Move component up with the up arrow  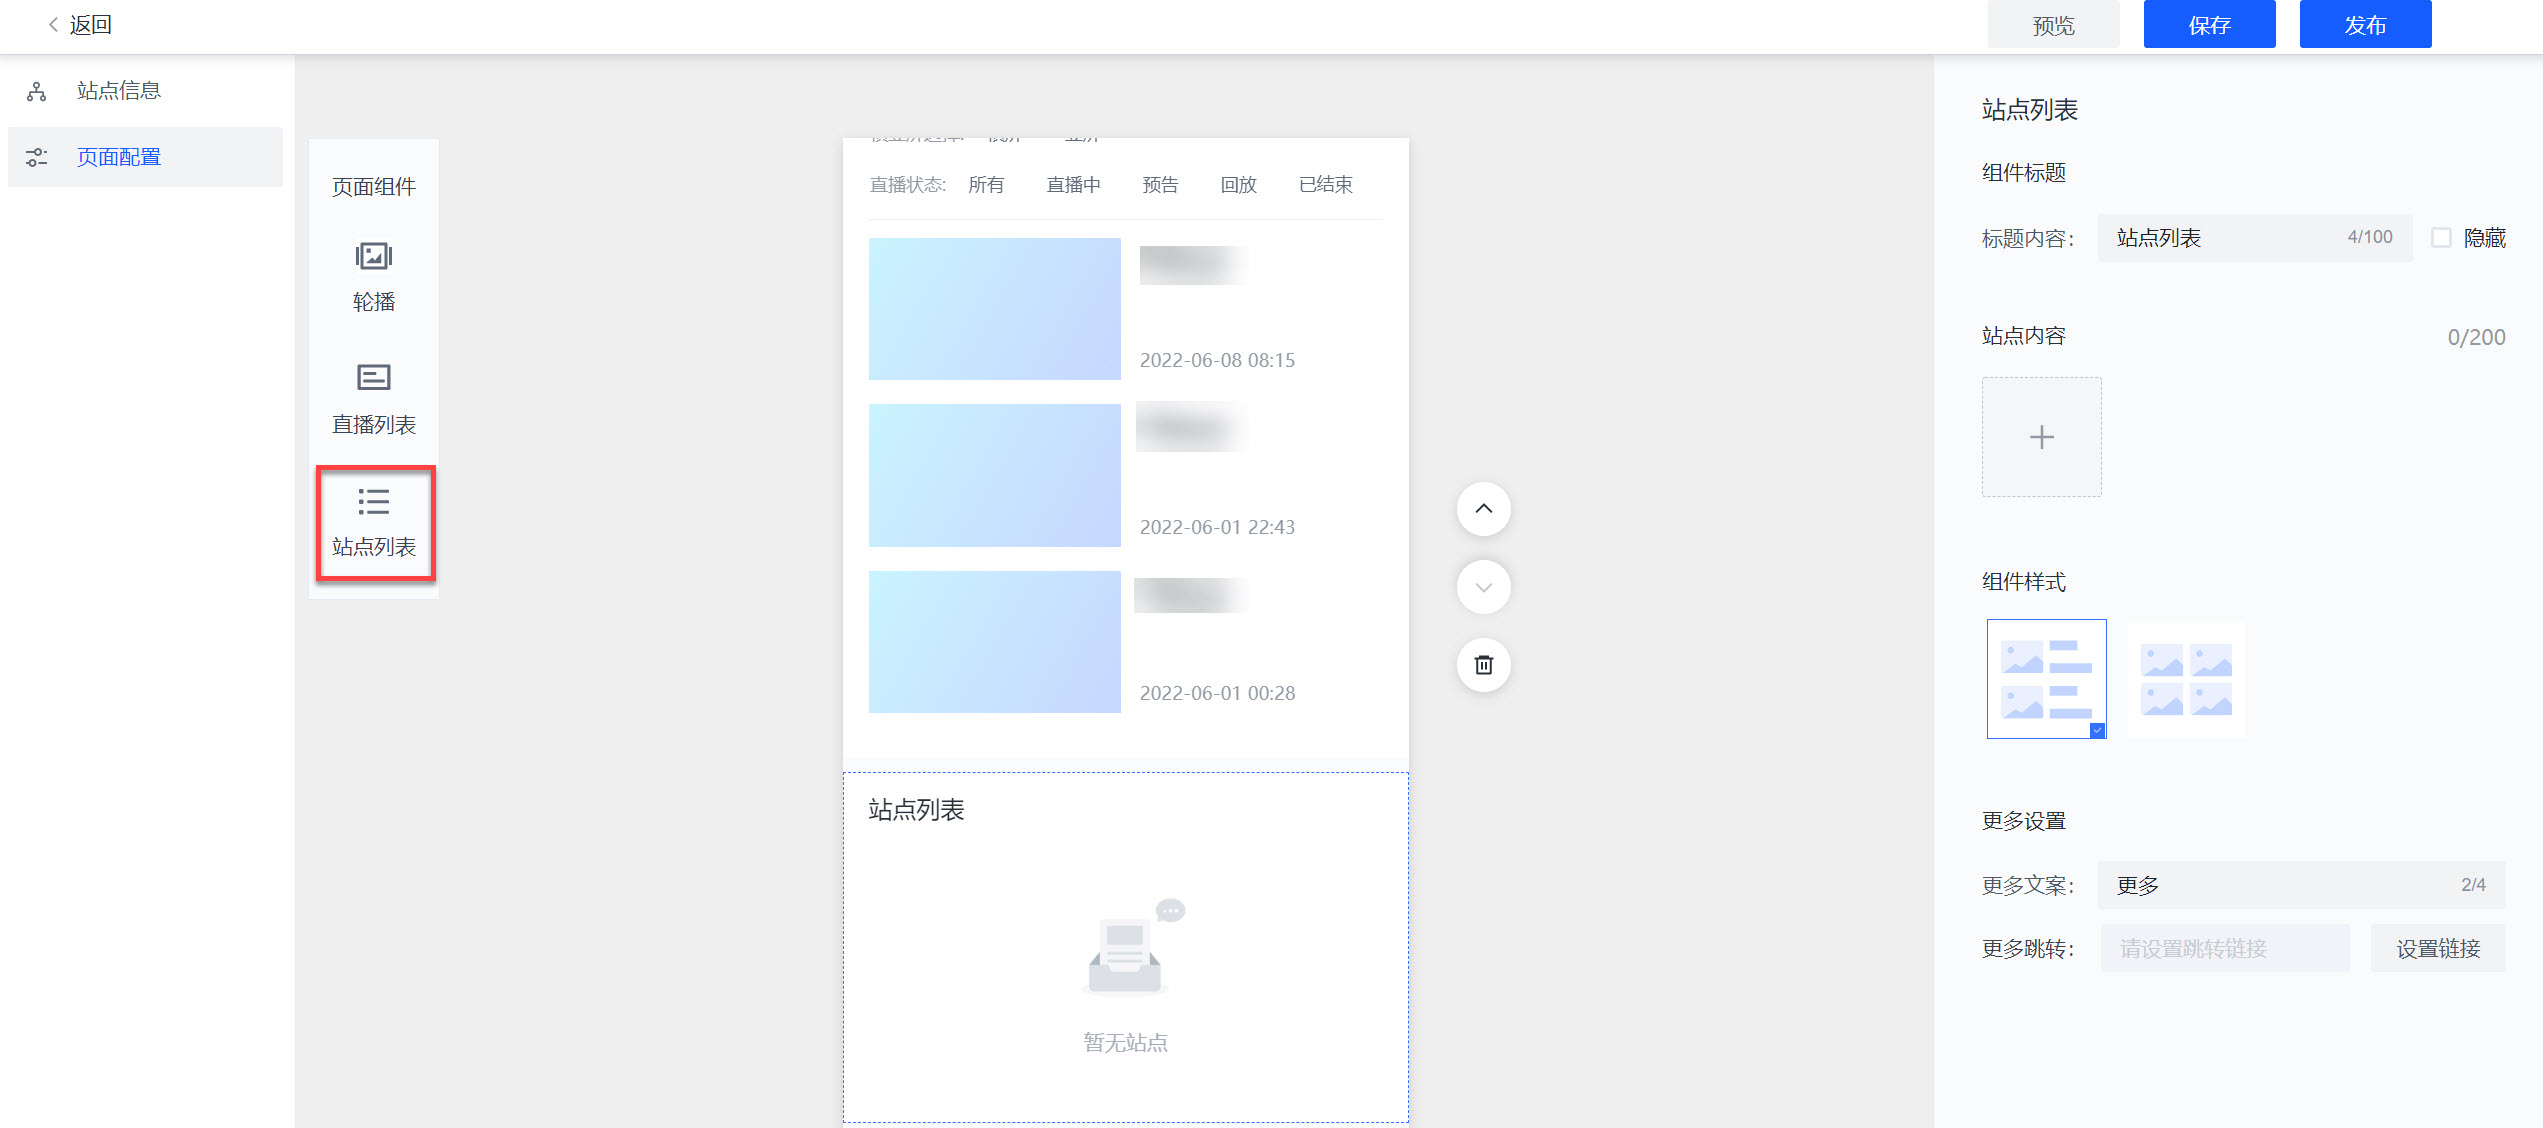(1484, 509)
